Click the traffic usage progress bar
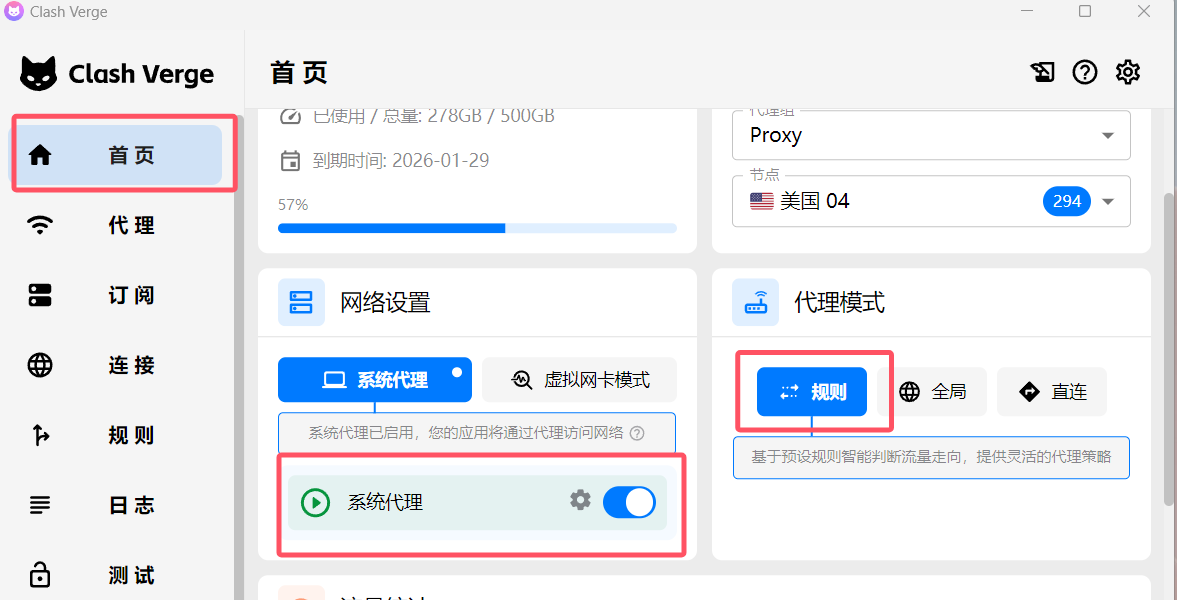The width and height of the screenshot is (1177, 600). pyautogui.click(x=477, y=228)
